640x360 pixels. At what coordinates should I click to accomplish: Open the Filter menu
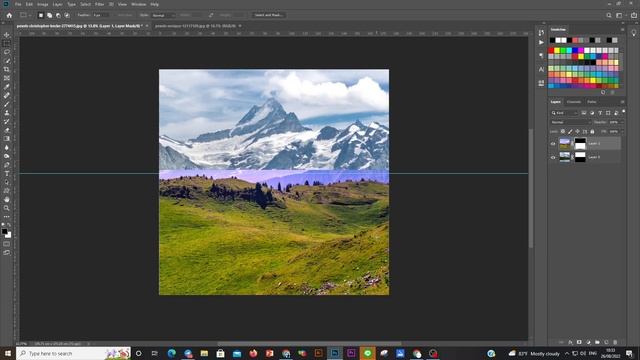(100, 4)
